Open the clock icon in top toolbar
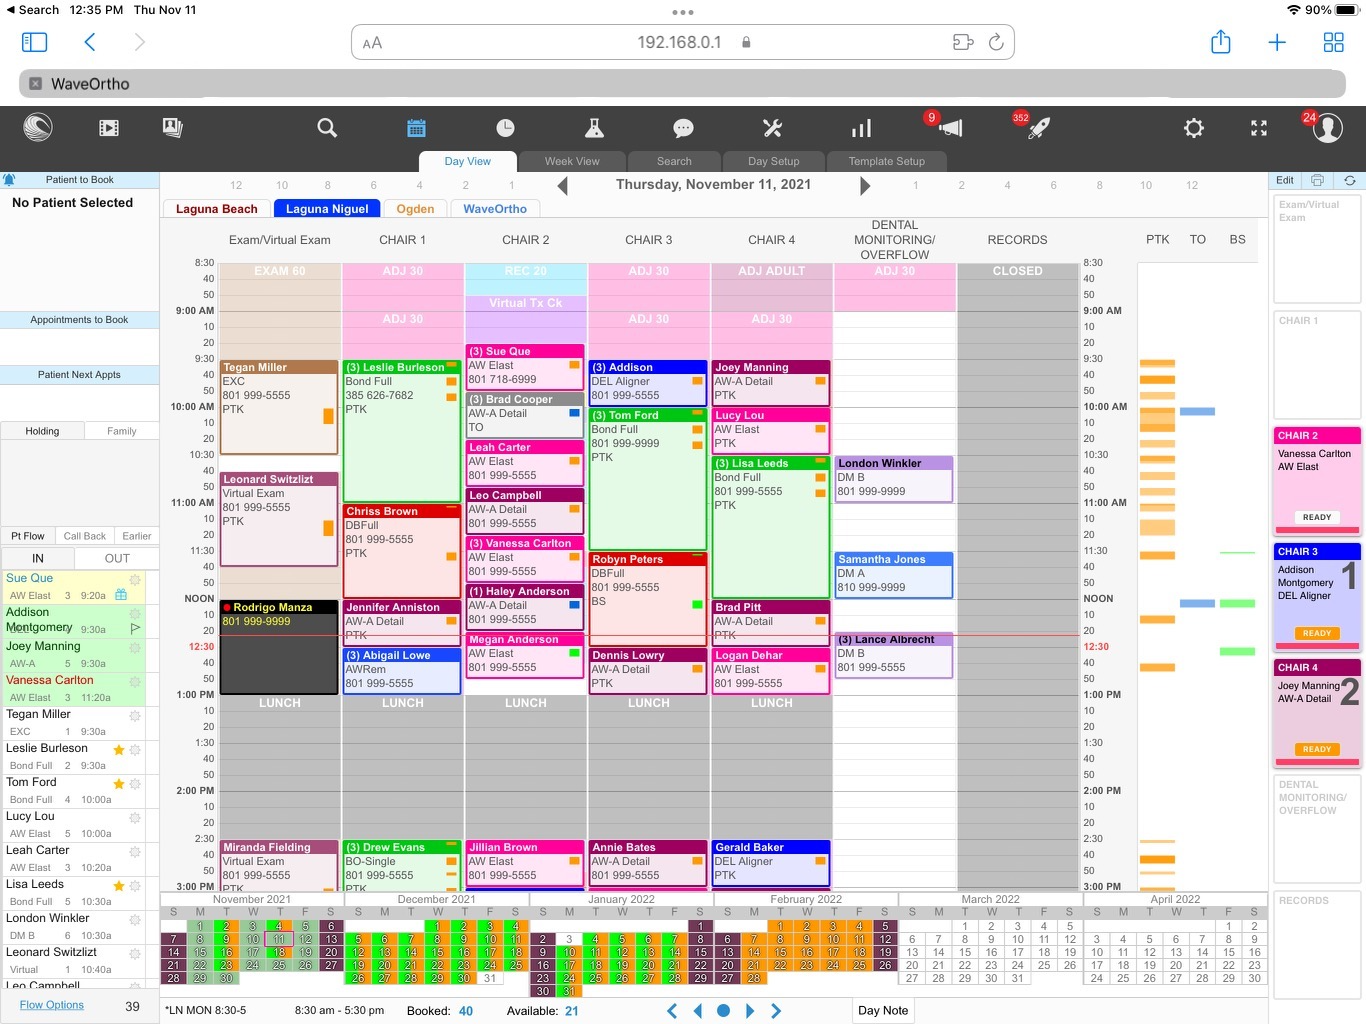 505,128
